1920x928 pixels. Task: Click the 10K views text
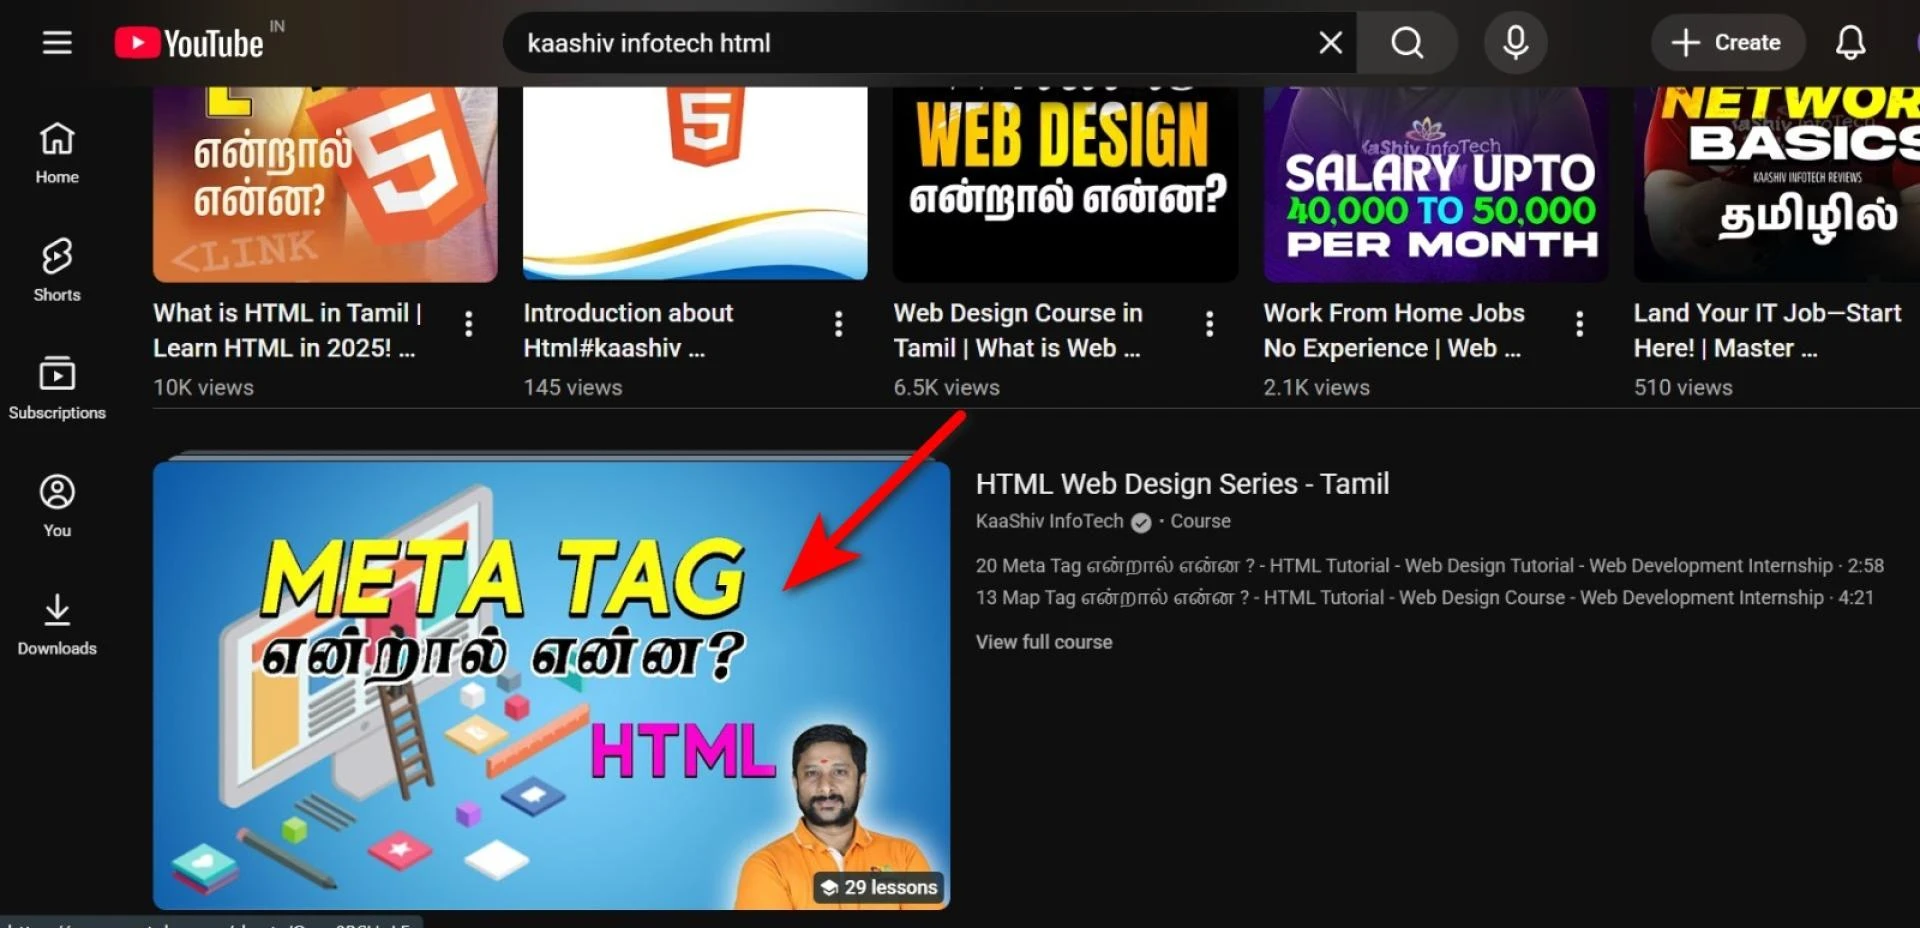(203, 388)
